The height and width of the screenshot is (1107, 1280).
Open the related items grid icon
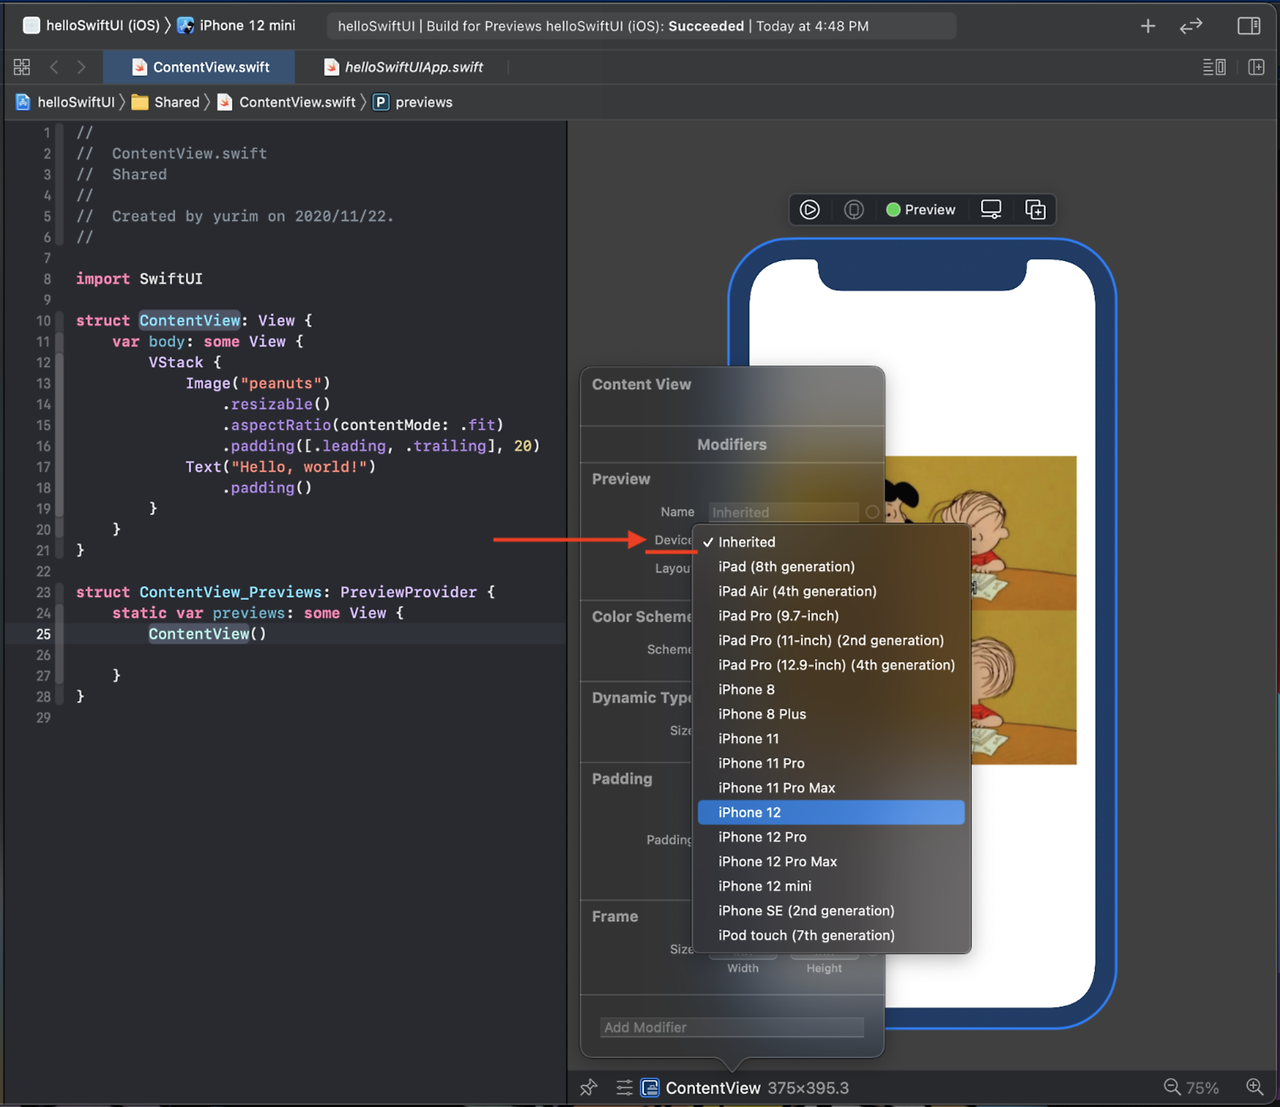tap(22, 67)
